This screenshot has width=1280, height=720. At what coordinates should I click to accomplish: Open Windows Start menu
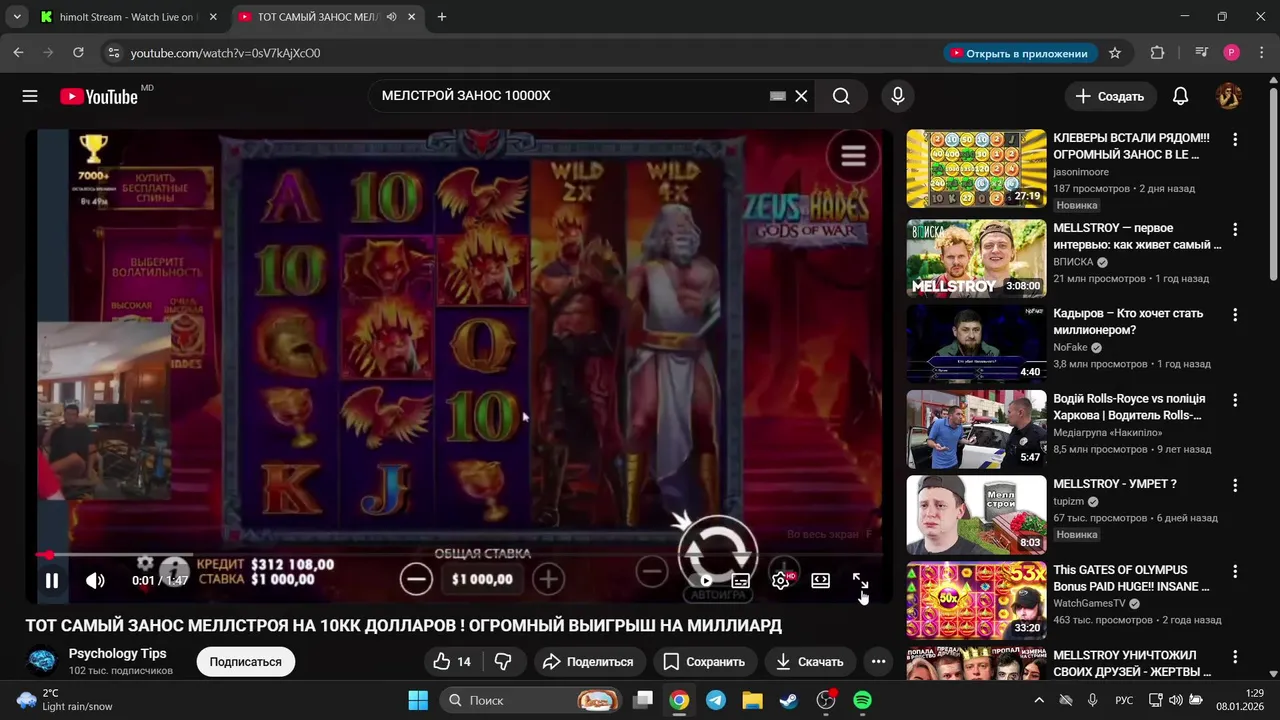click(x=418, y=700)
